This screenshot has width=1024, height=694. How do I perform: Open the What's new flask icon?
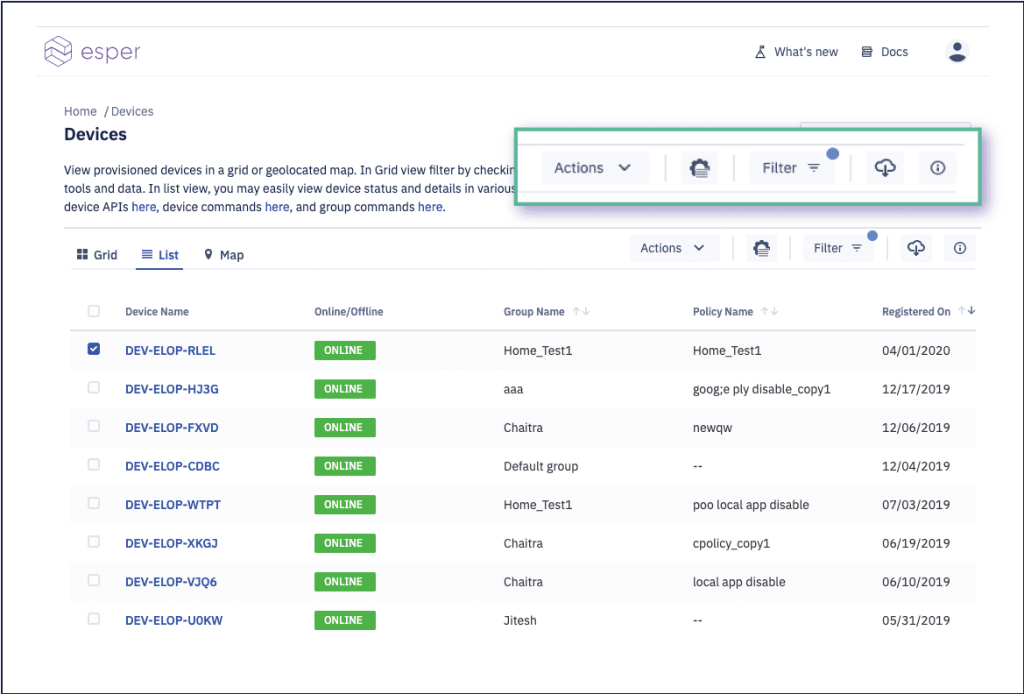[760, 52]
